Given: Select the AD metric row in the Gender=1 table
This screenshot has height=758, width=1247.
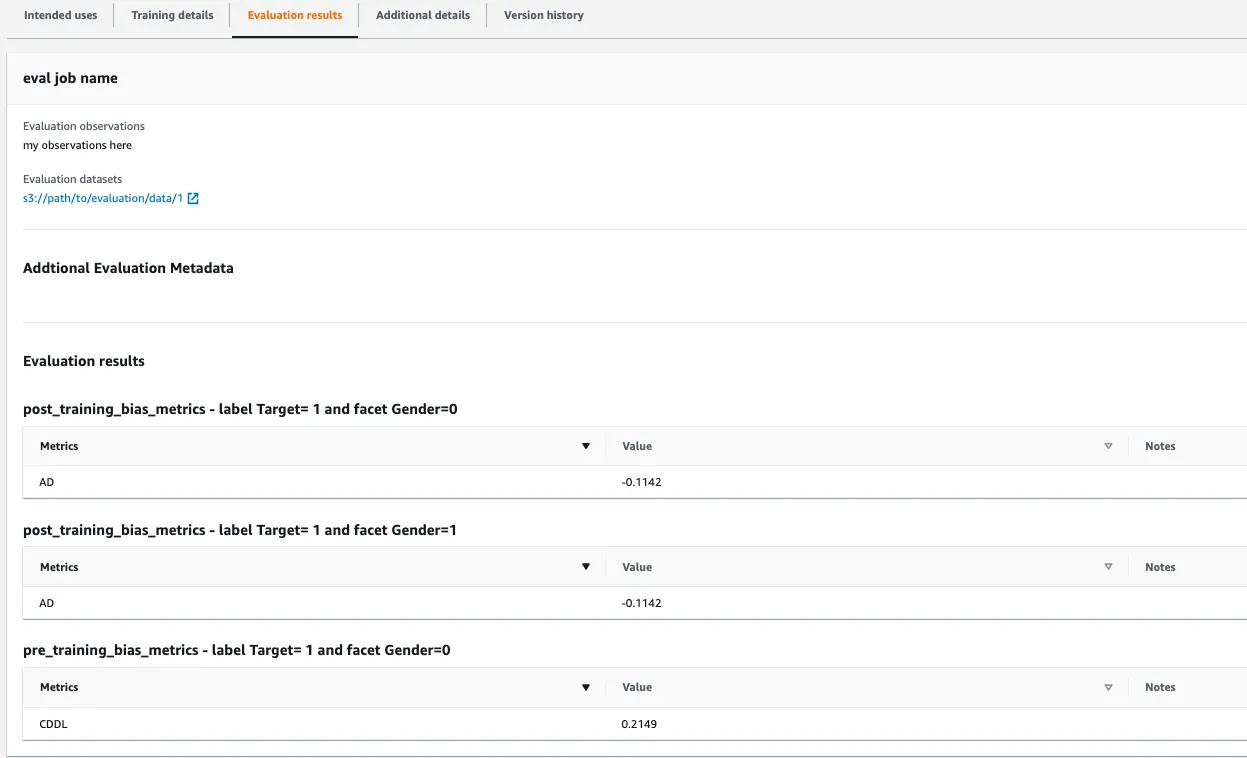Looking at the screenshot, I should tap(46, 603).
